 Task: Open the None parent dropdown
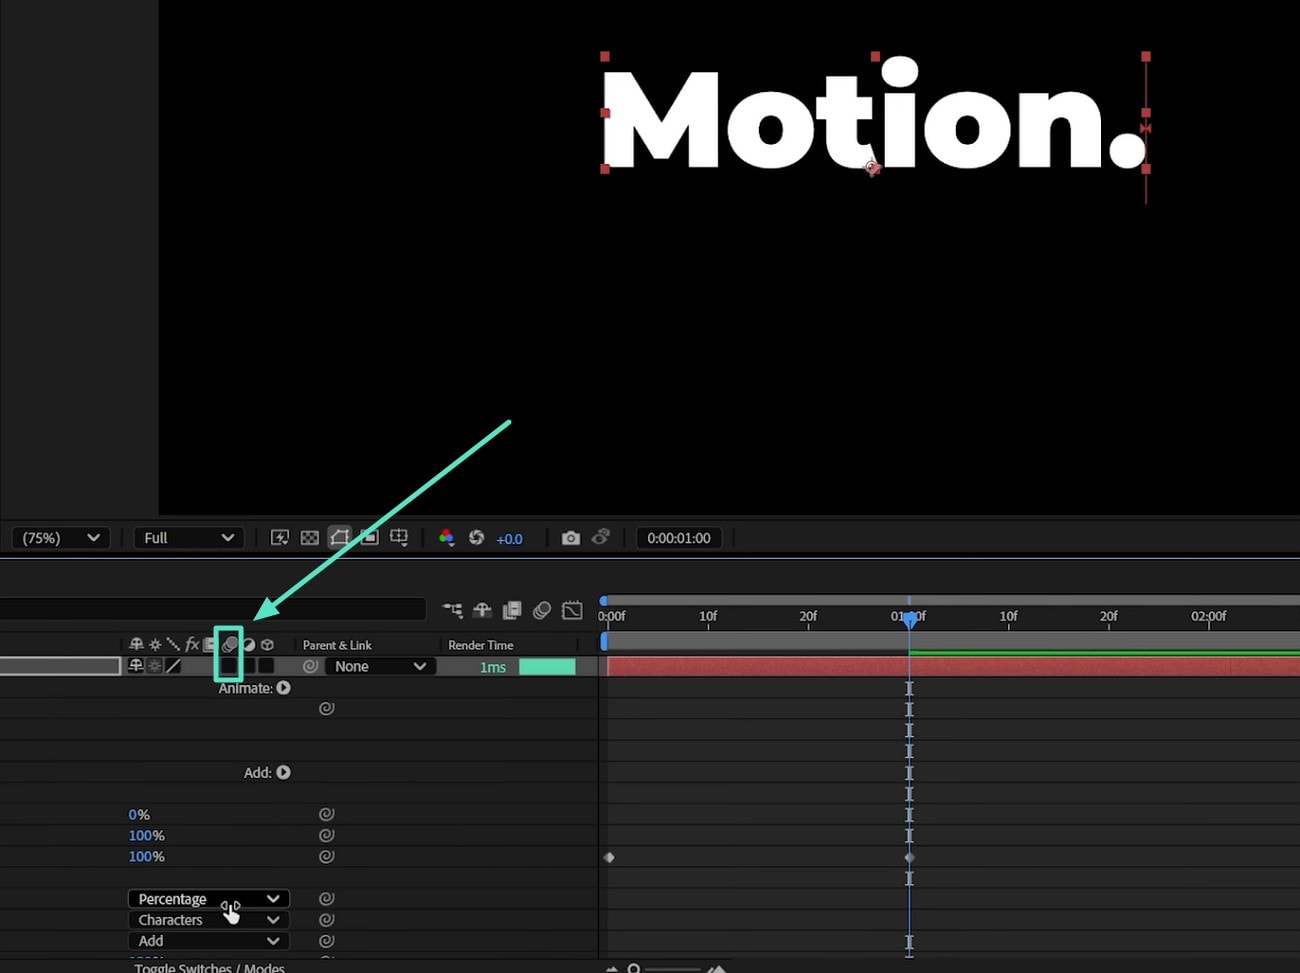[380, 666]
